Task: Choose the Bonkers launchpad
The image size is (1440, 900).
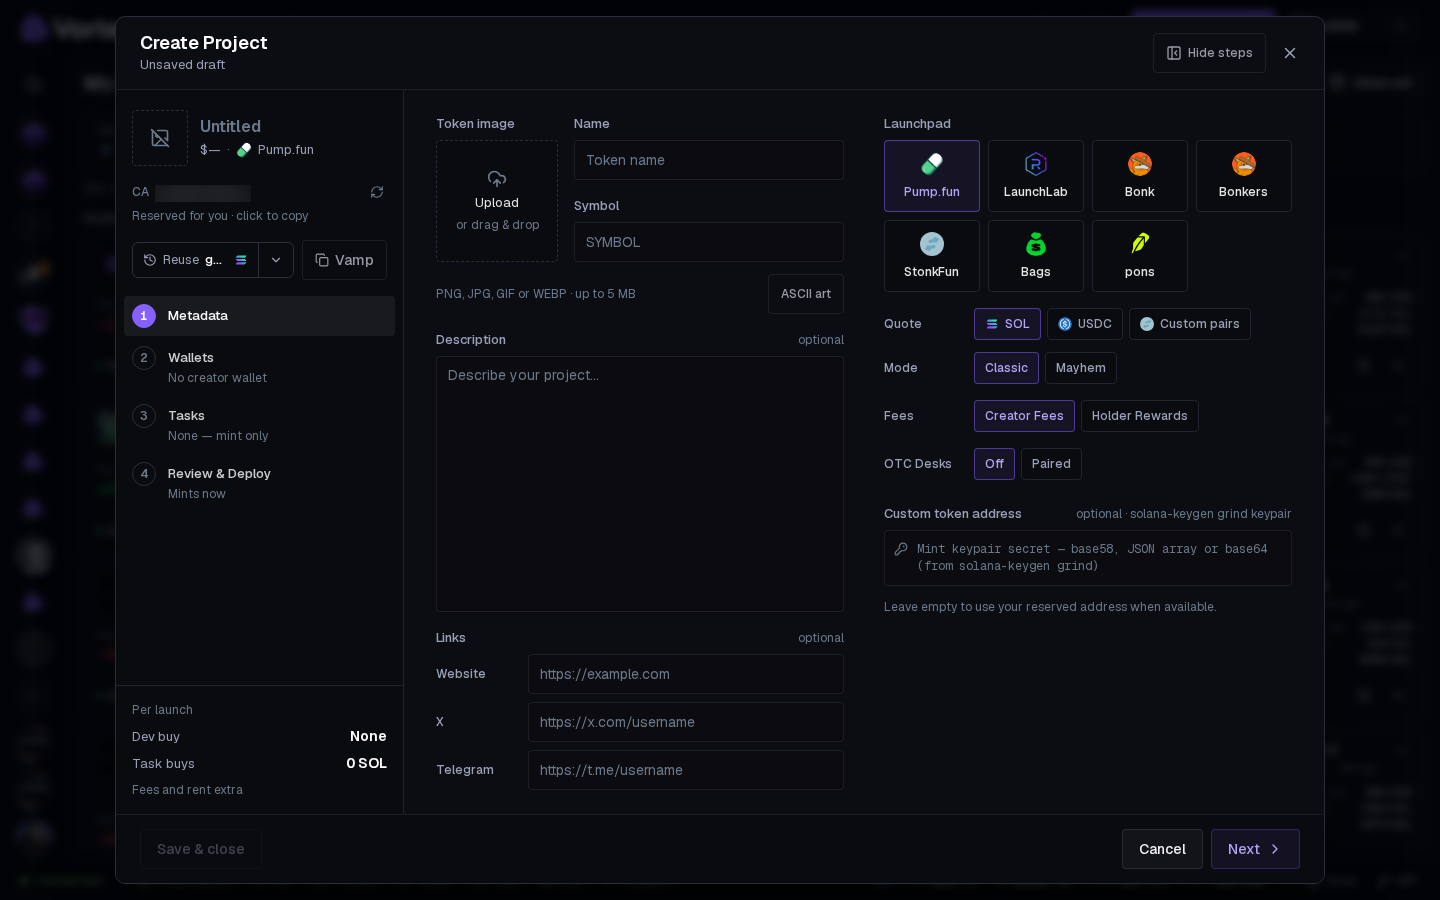Action: coord(1243,176)
